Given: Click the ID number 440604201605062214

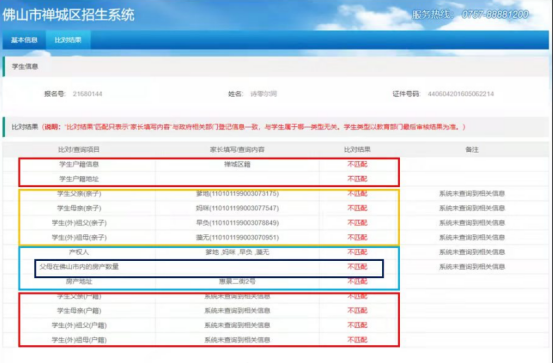Looking at the screenshot, I should coord(461,94).
